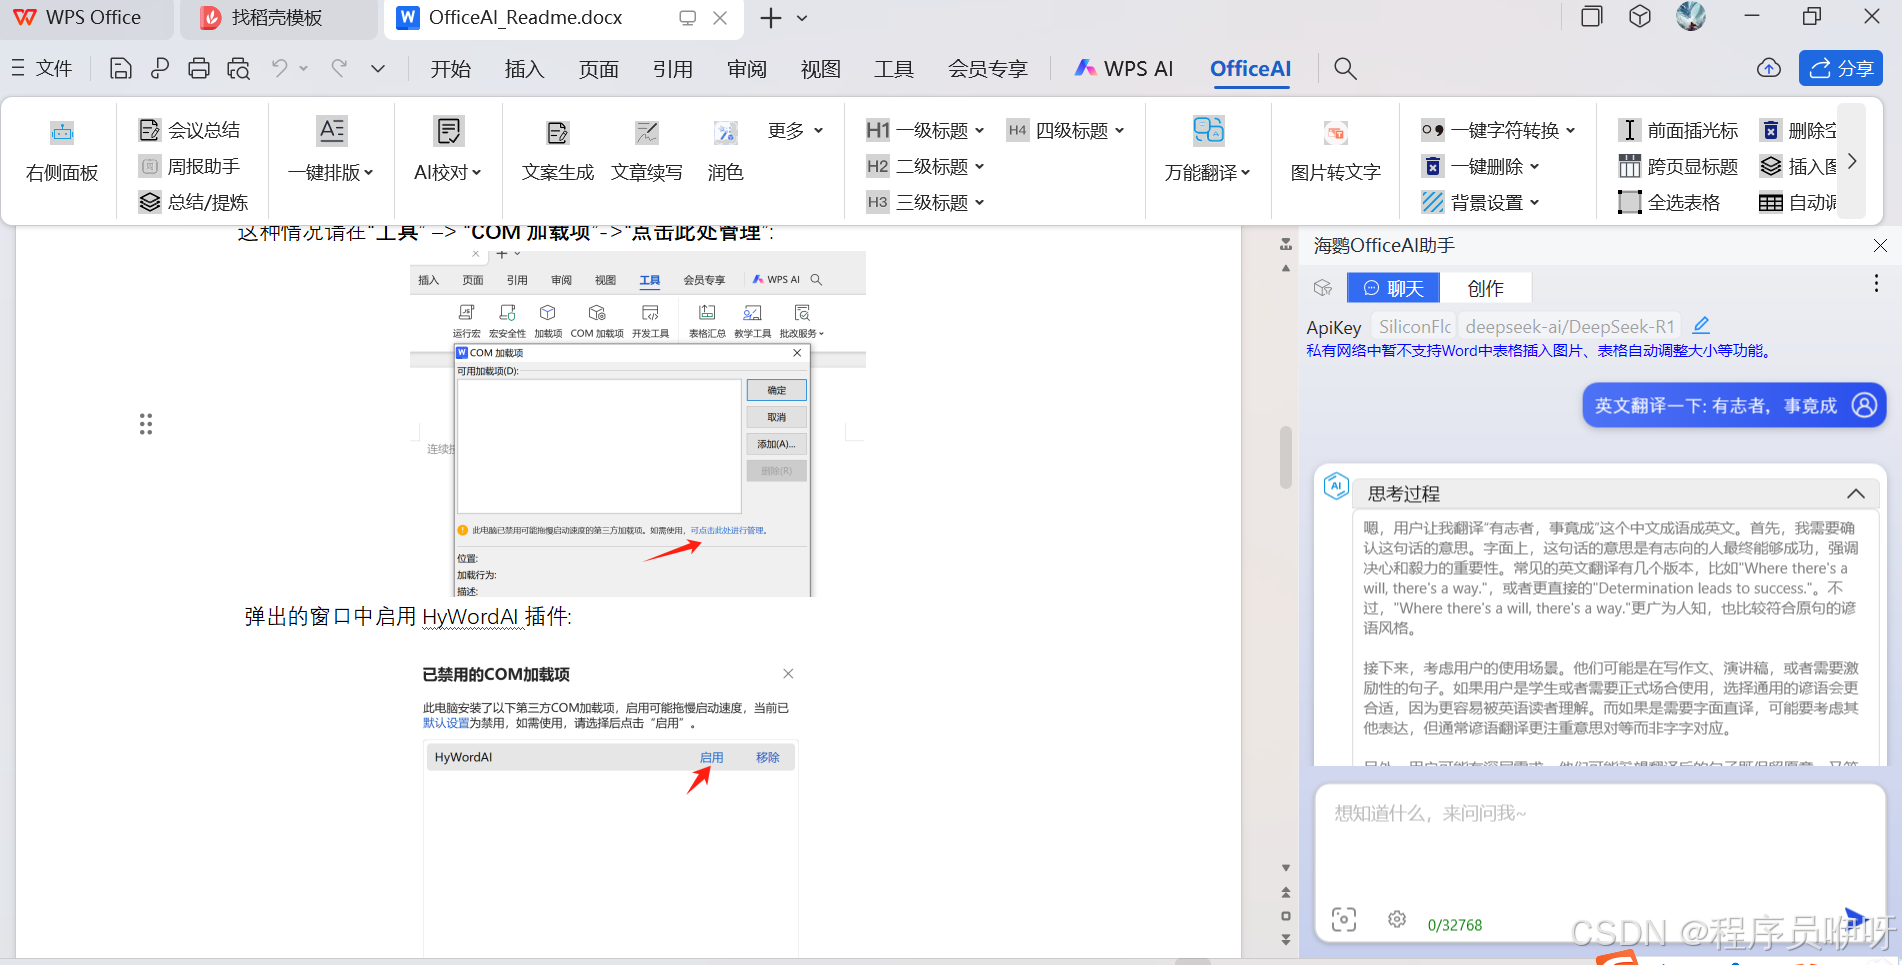The image size is (1902, 965).
Task: Select the 聊天 chat tab
Action: [1393, 288]
